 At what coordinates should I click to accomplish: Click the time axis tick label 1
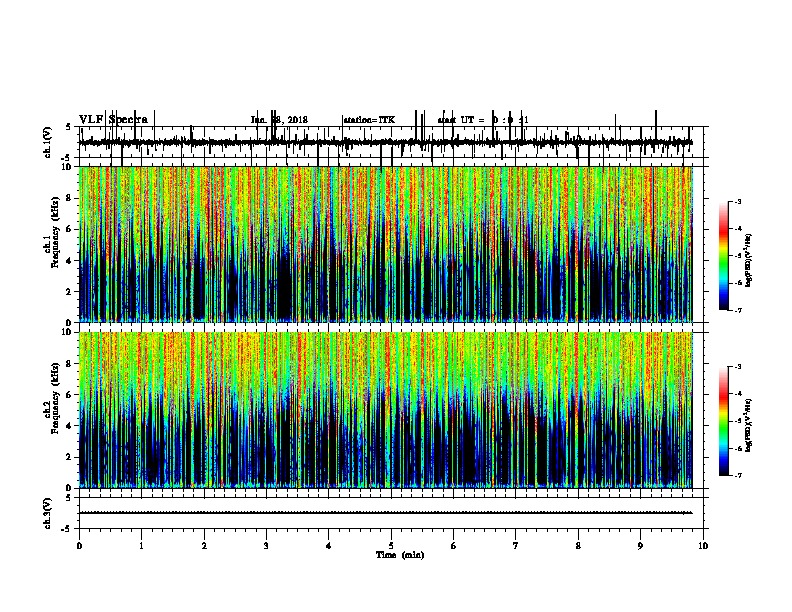click(141, 546)
